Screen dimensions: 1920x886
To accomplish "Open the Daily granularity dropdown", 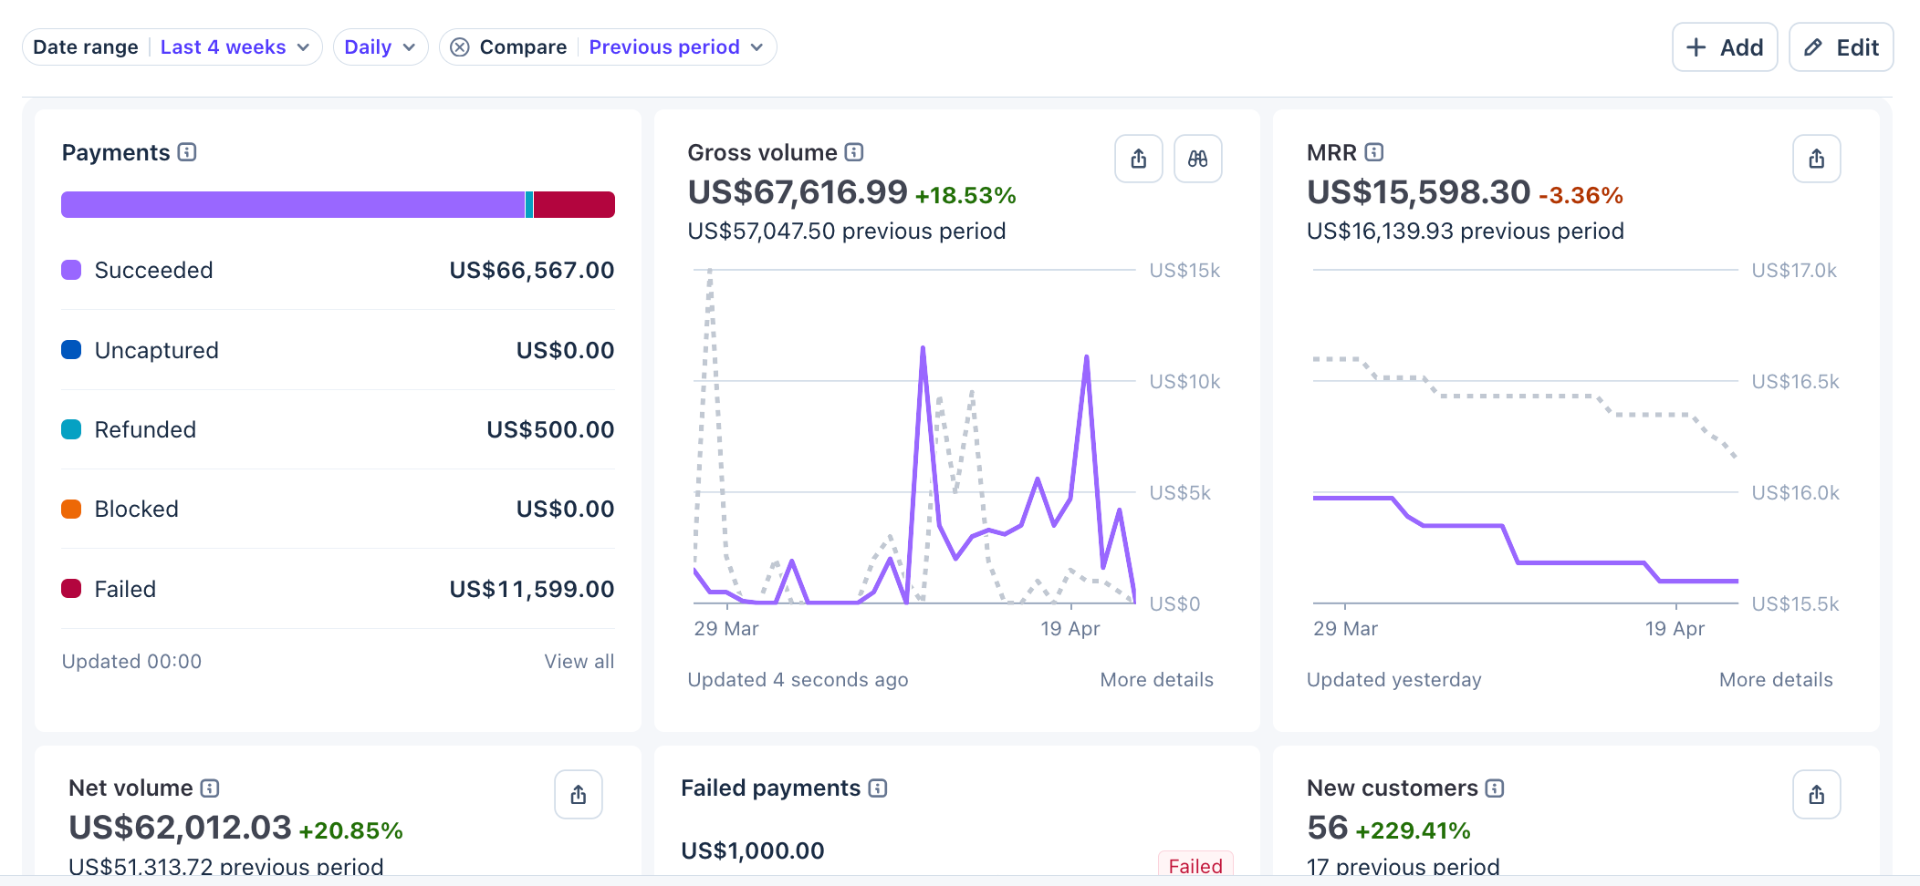I will [380, 47].
